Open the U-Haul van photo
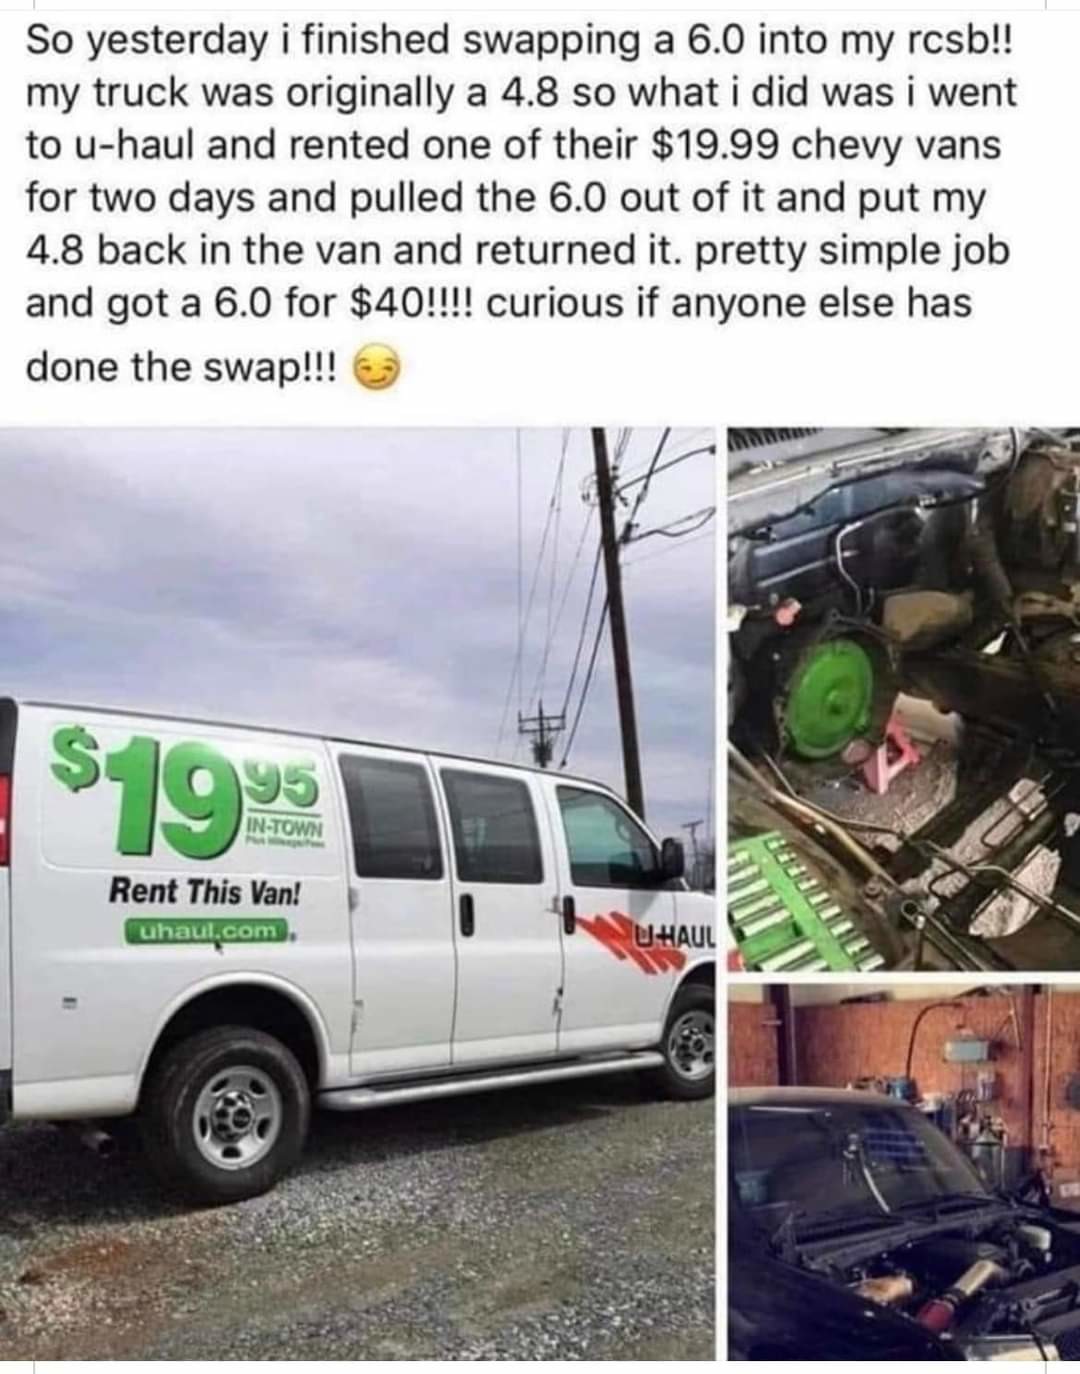 [x=358, y=893]
